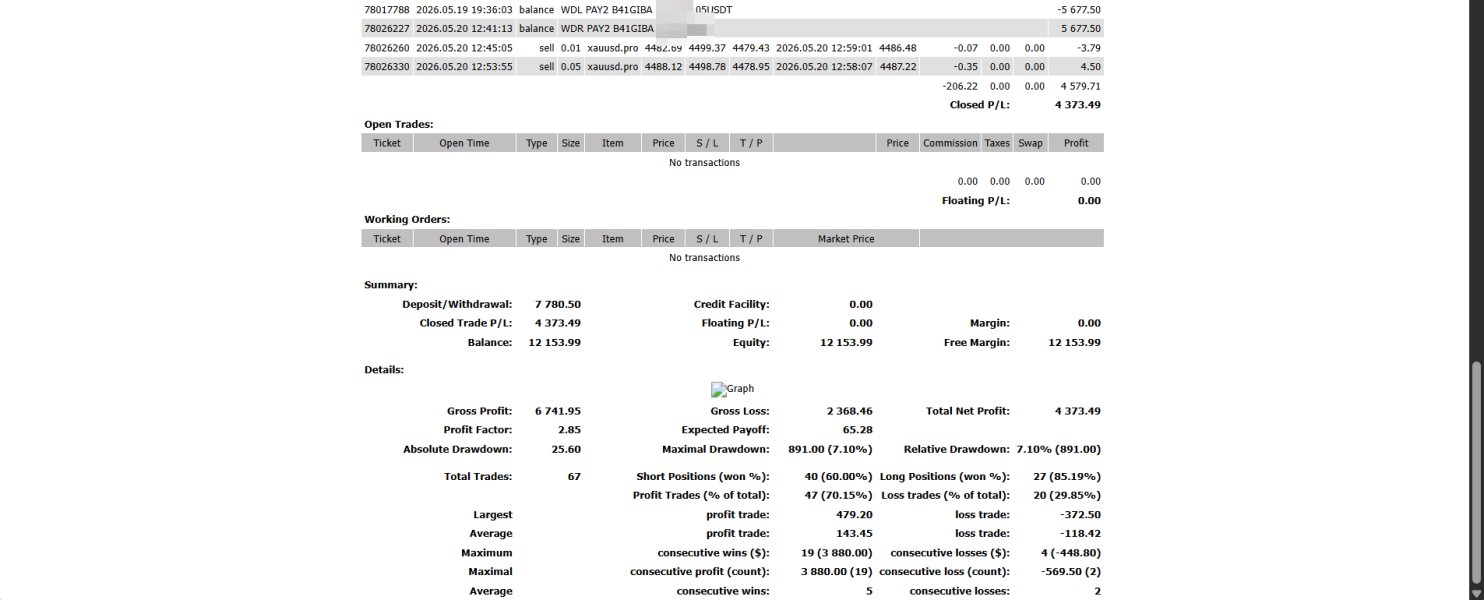Click the Deposit/Withdrawal value 7 780.50

[558, 304]
